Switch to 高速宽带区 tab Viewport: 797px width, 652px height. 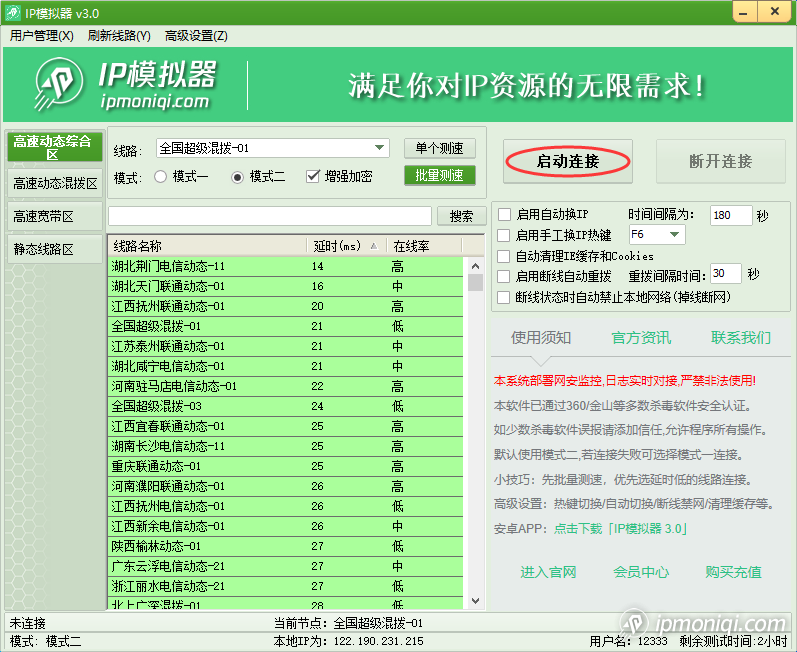[55, 216]
